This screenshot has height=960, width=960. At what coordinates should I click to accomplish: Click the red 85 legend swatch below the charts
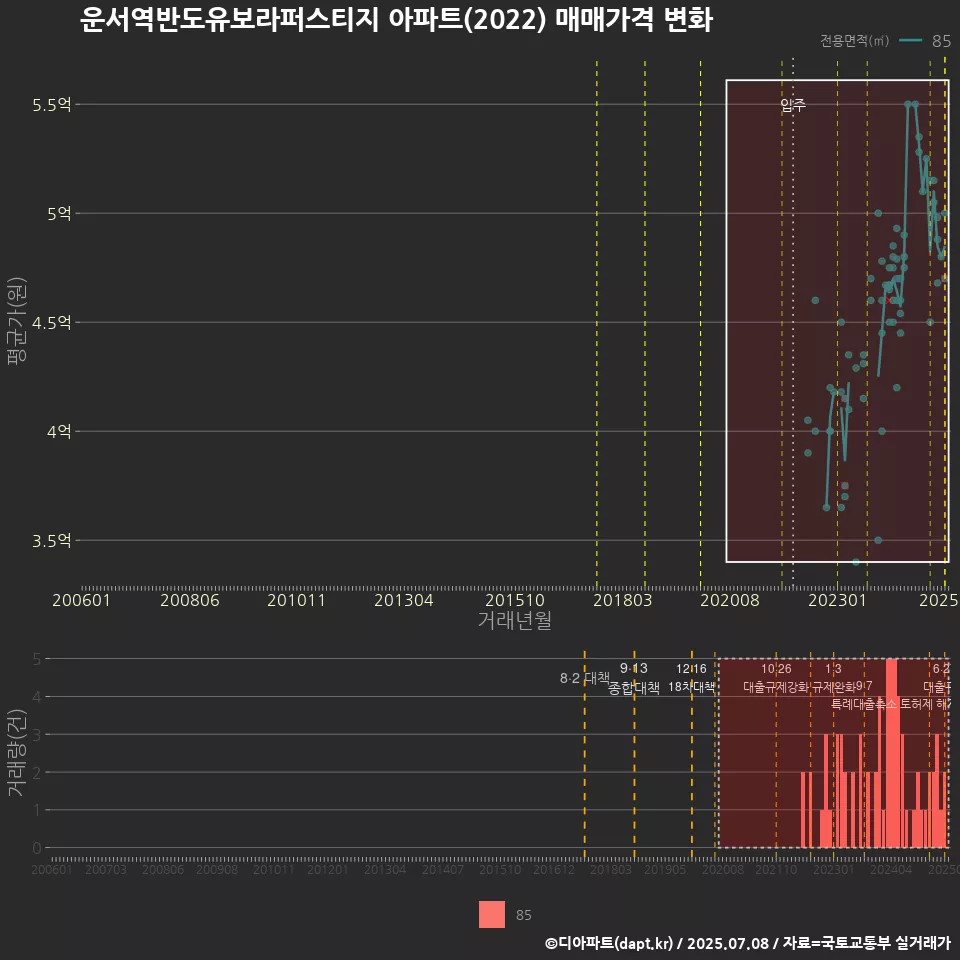click(x=492, y=914)
